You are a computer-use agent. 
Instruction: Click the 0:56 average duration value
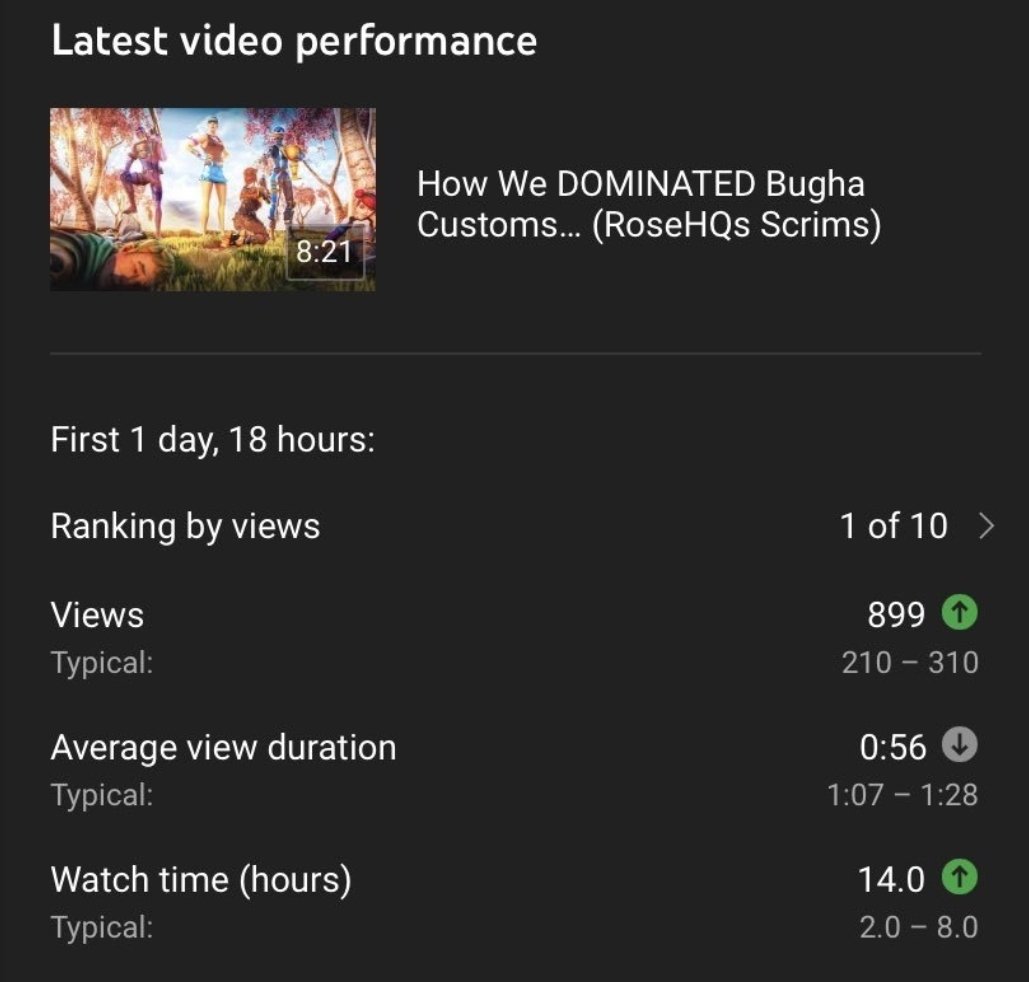point(892,748)
